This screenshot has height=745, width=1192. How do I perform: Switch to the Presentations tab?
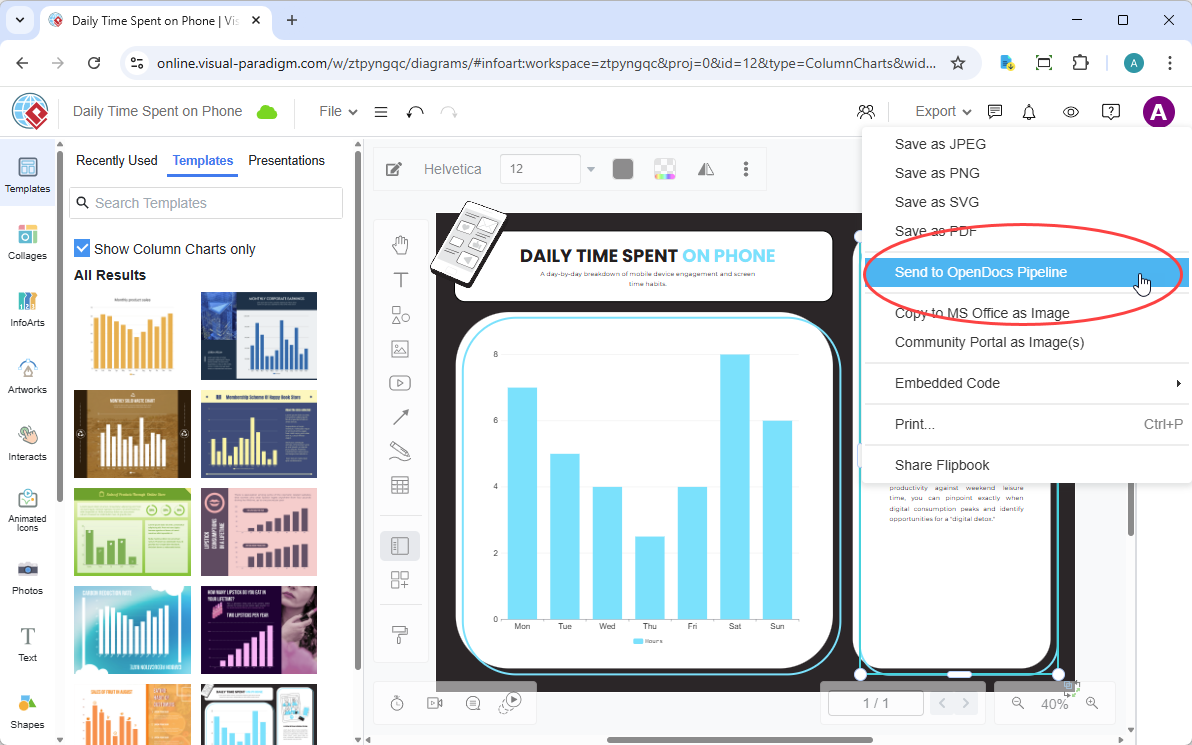coord(286,160)
